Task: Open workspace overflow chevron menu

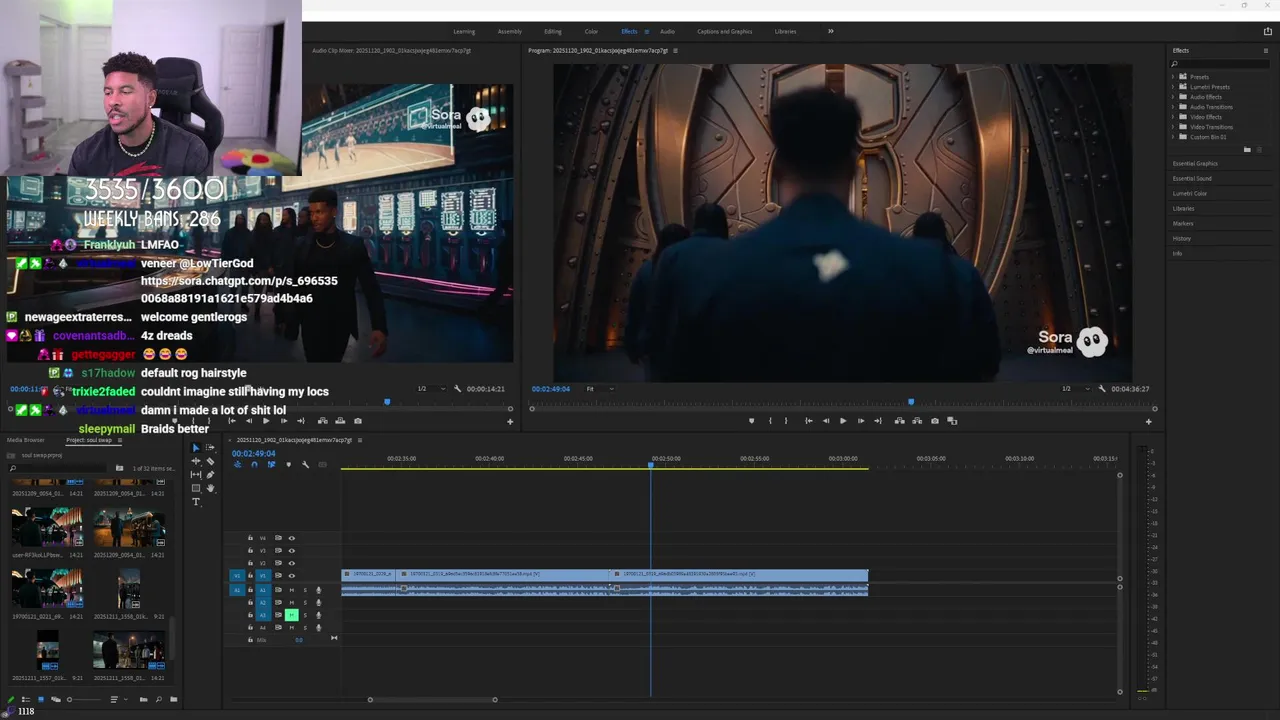Action: tap(830, 31)
